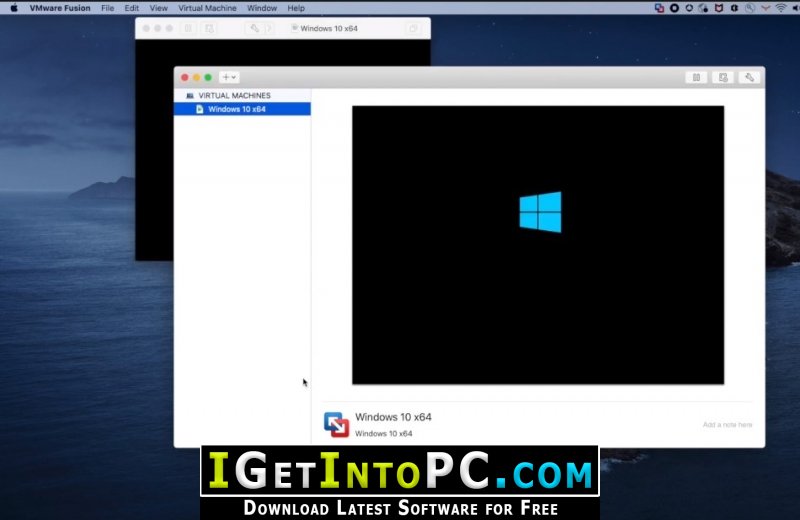Screen dimensions: 800x520
Task: Click the VMware Fusion icon beside VM name
Action: coord(336,425)
